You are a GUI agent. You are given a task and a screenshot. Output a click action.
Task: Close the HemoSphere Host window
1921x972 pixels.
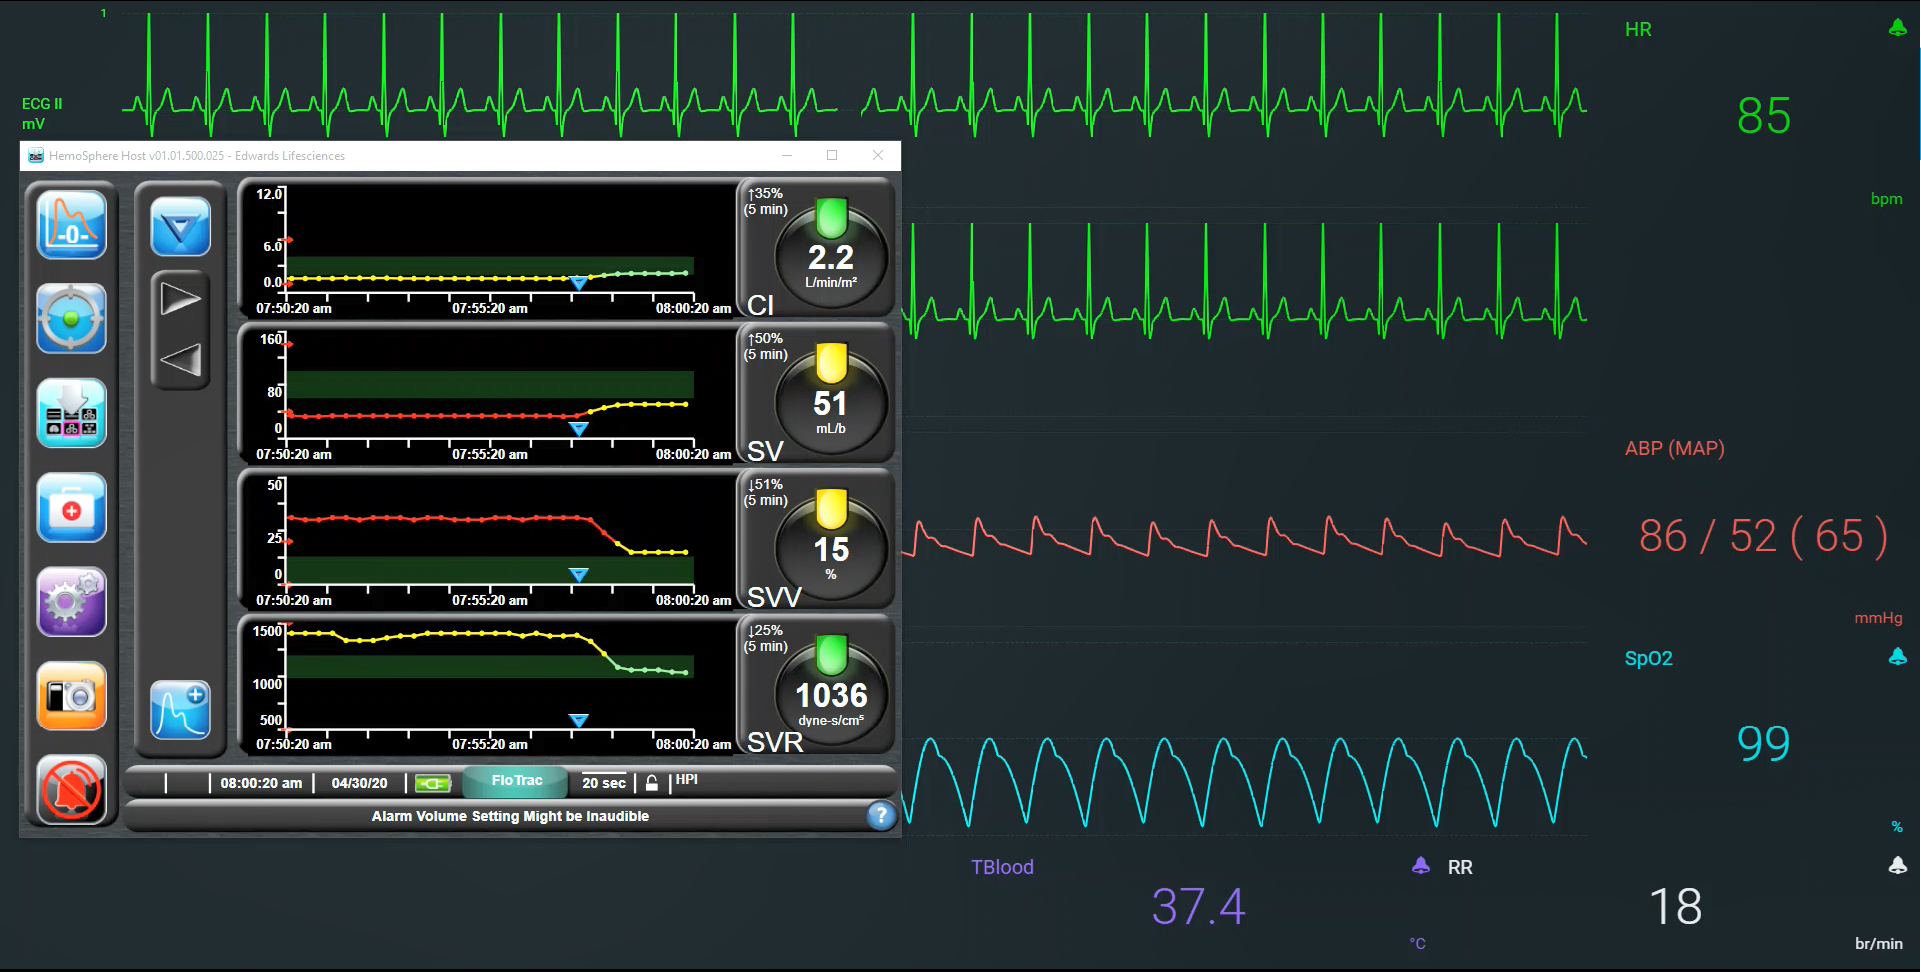(878, 155)
